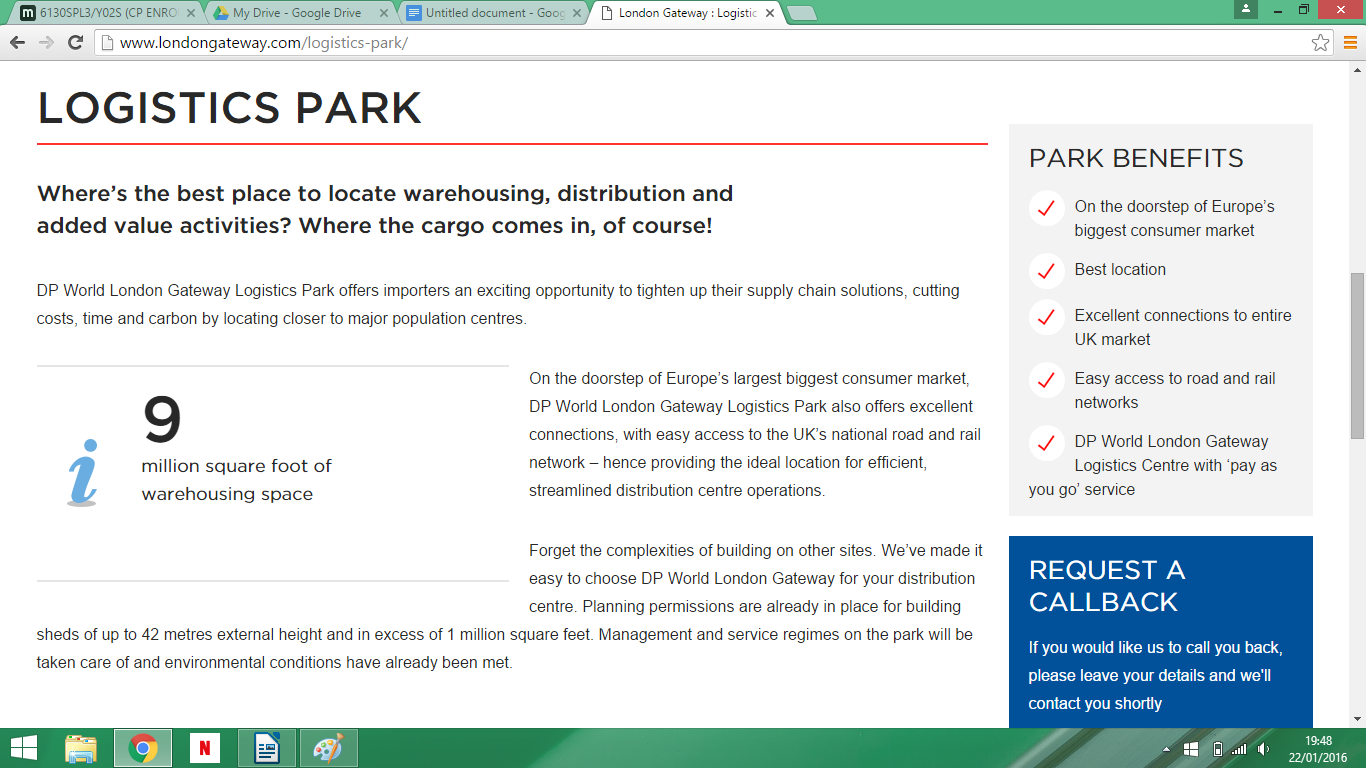Close the London Gateway tab
Screen dimensions: 1366x768
[x=771, y=13]
